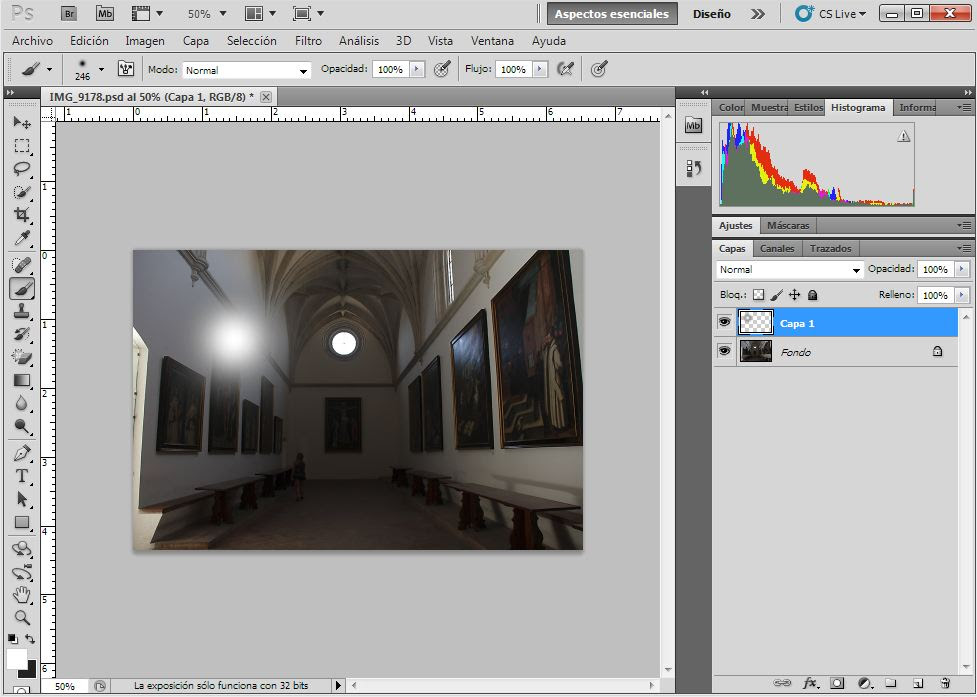Toggle lock image pixels

(776, 295)
